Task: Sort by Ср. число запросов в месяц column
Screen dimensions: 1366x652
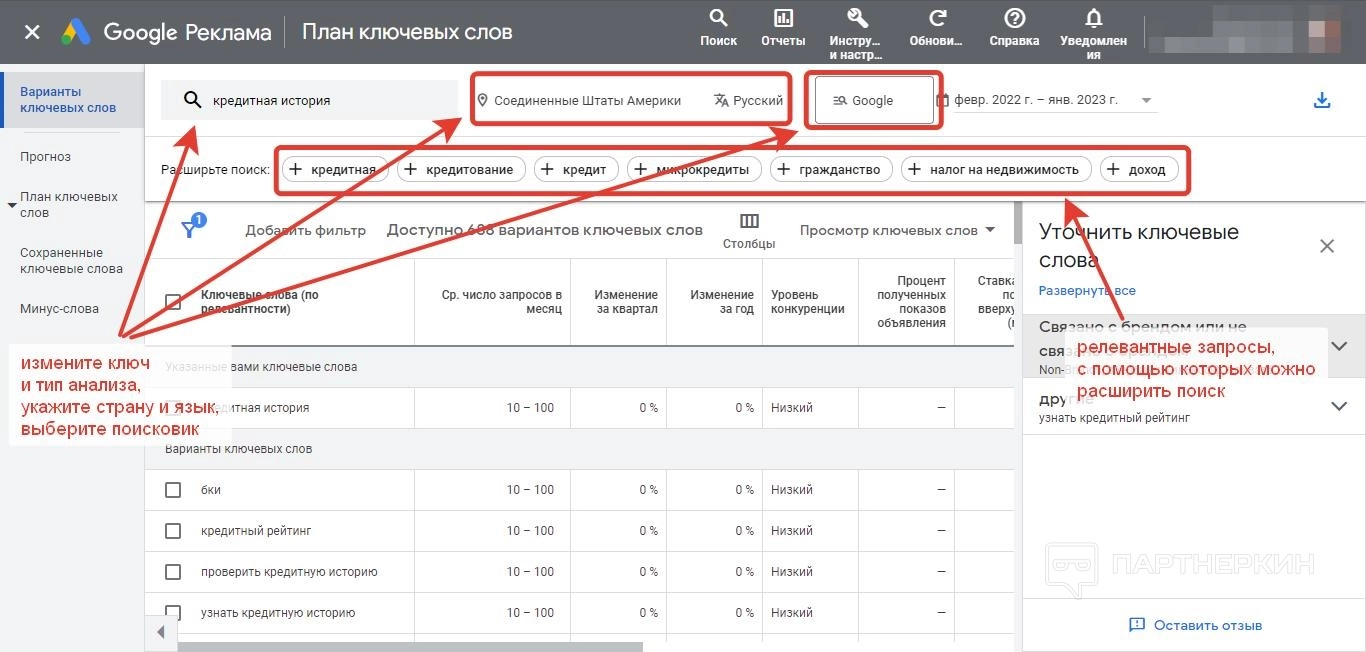Action: 502,302
